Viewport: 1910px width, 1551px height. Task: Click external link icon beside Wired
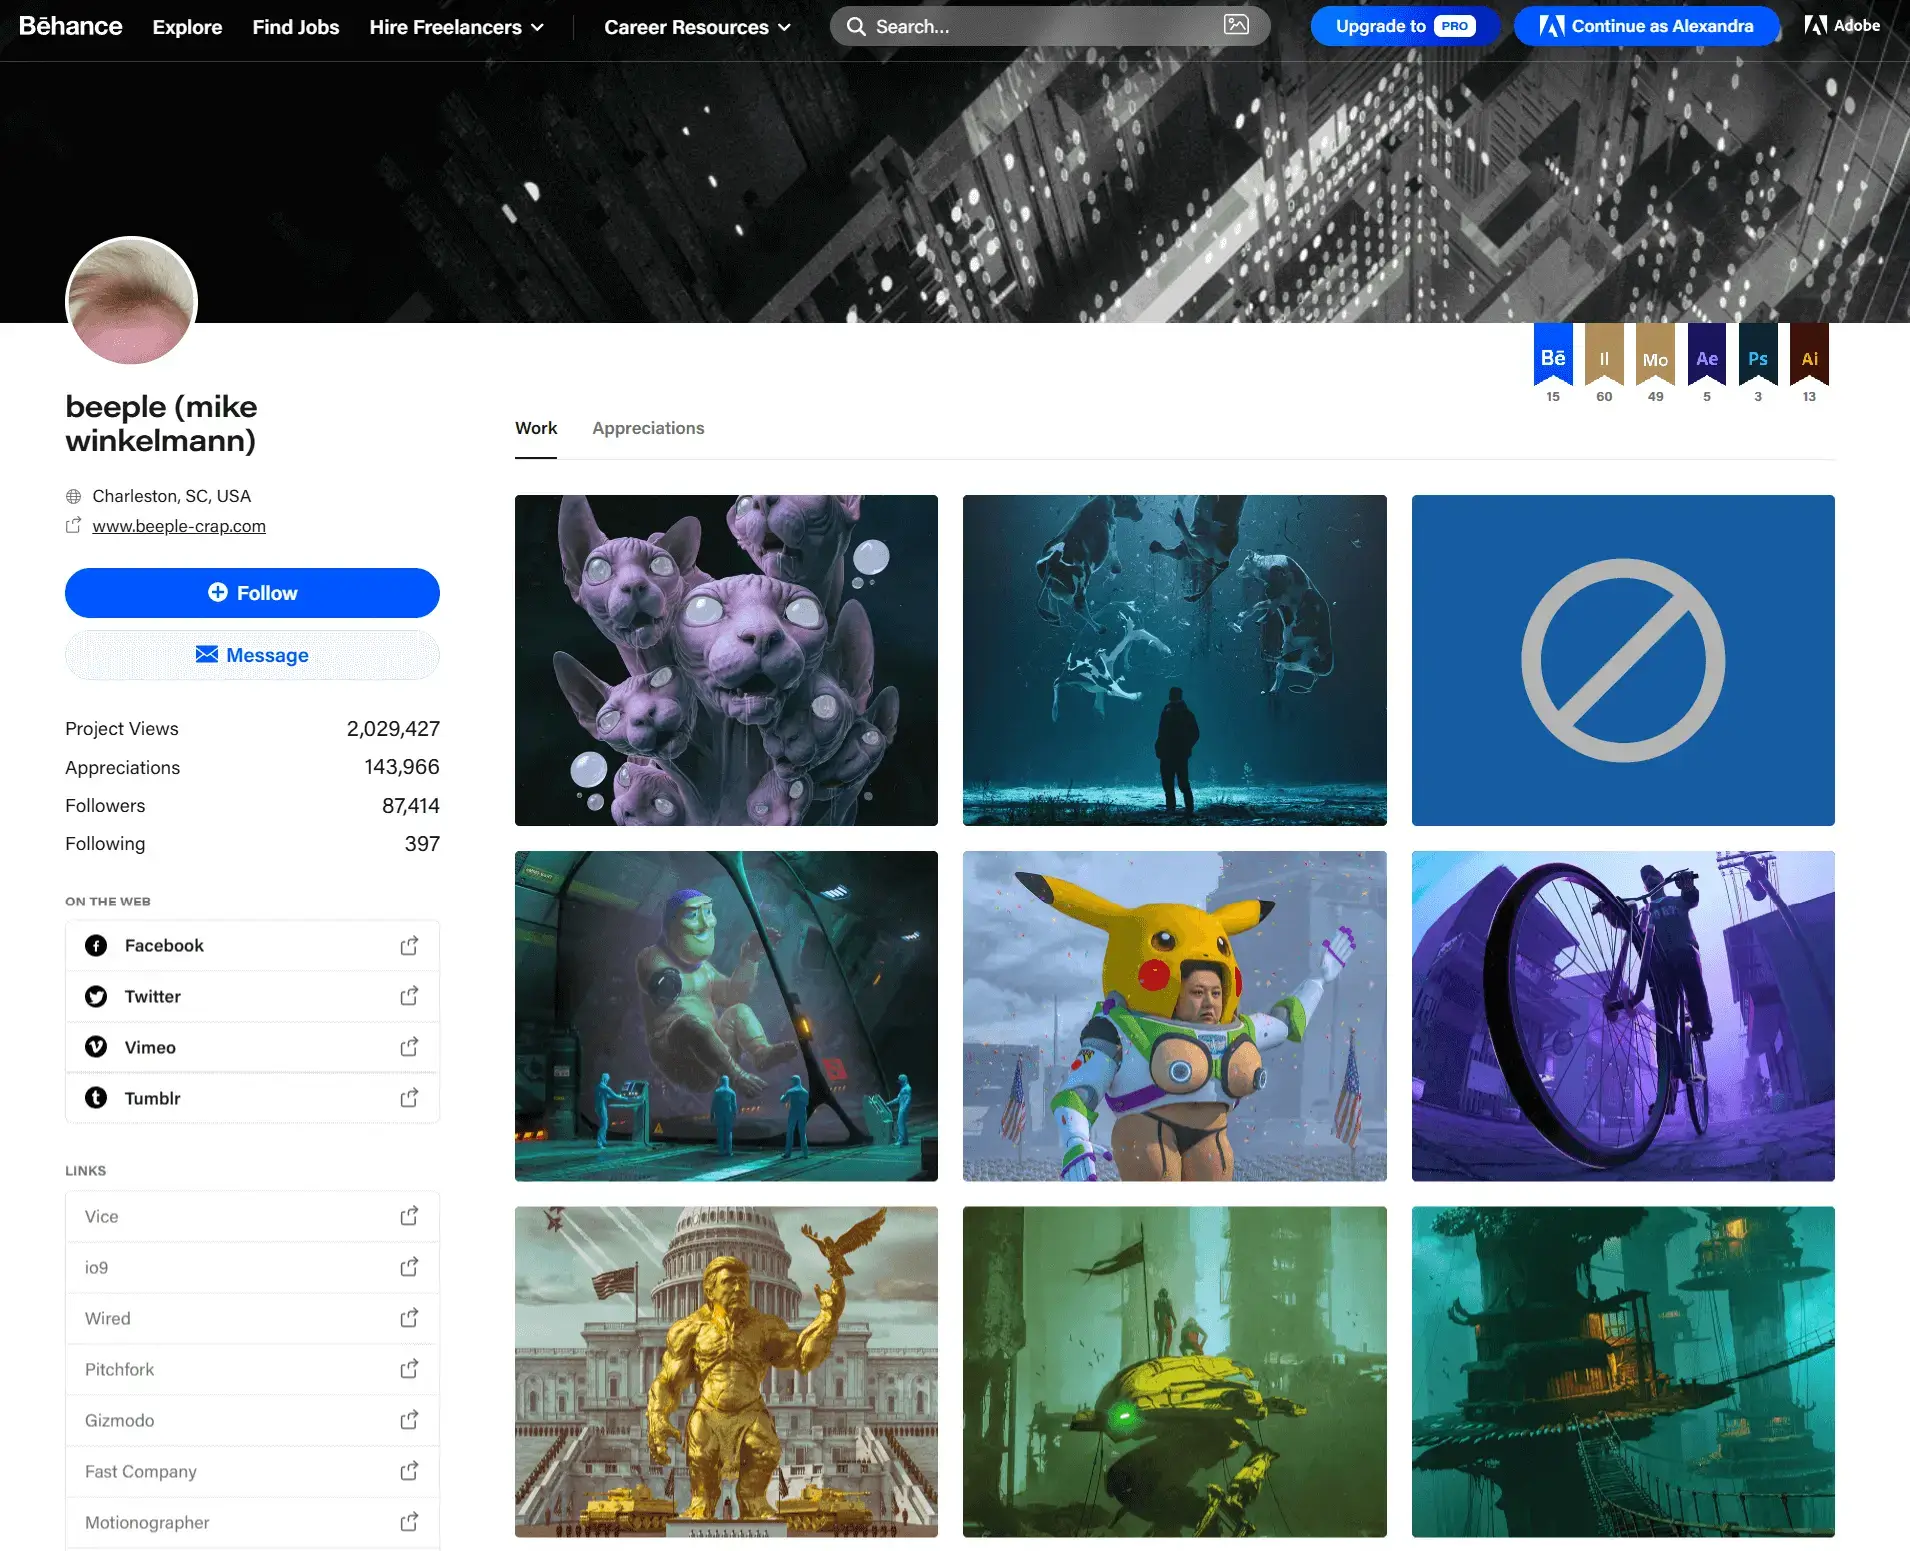click(409, 1318)
